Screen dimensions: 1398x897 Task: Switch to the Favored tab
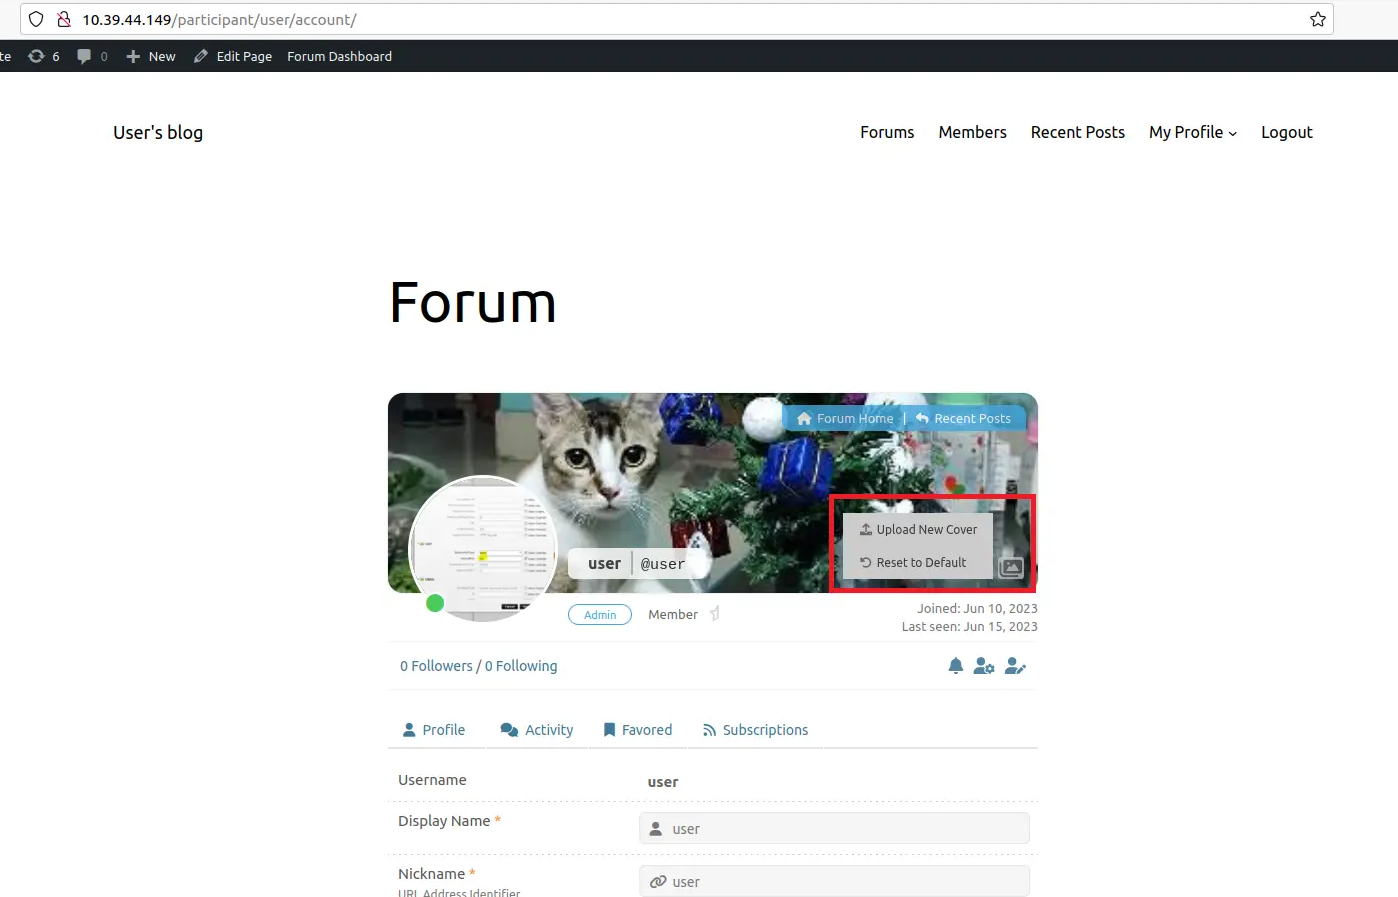pyautogui.click(x=637, y=730)
